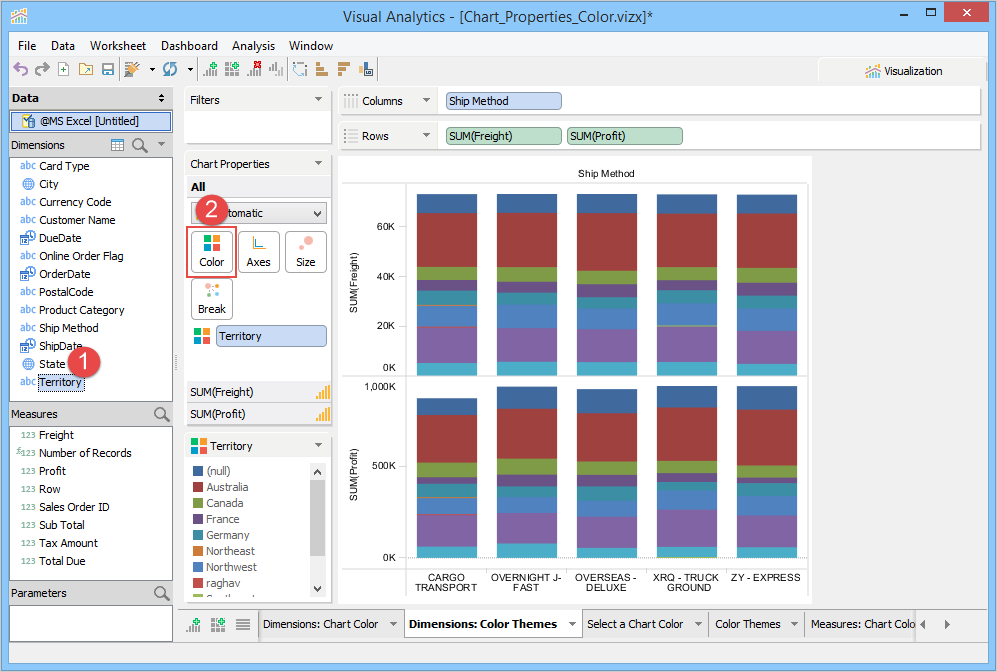Image resolution: width=997 pixels, height=672 pixels.
Task: Click the Australia color swatch in legend
Action: point(198,487)
